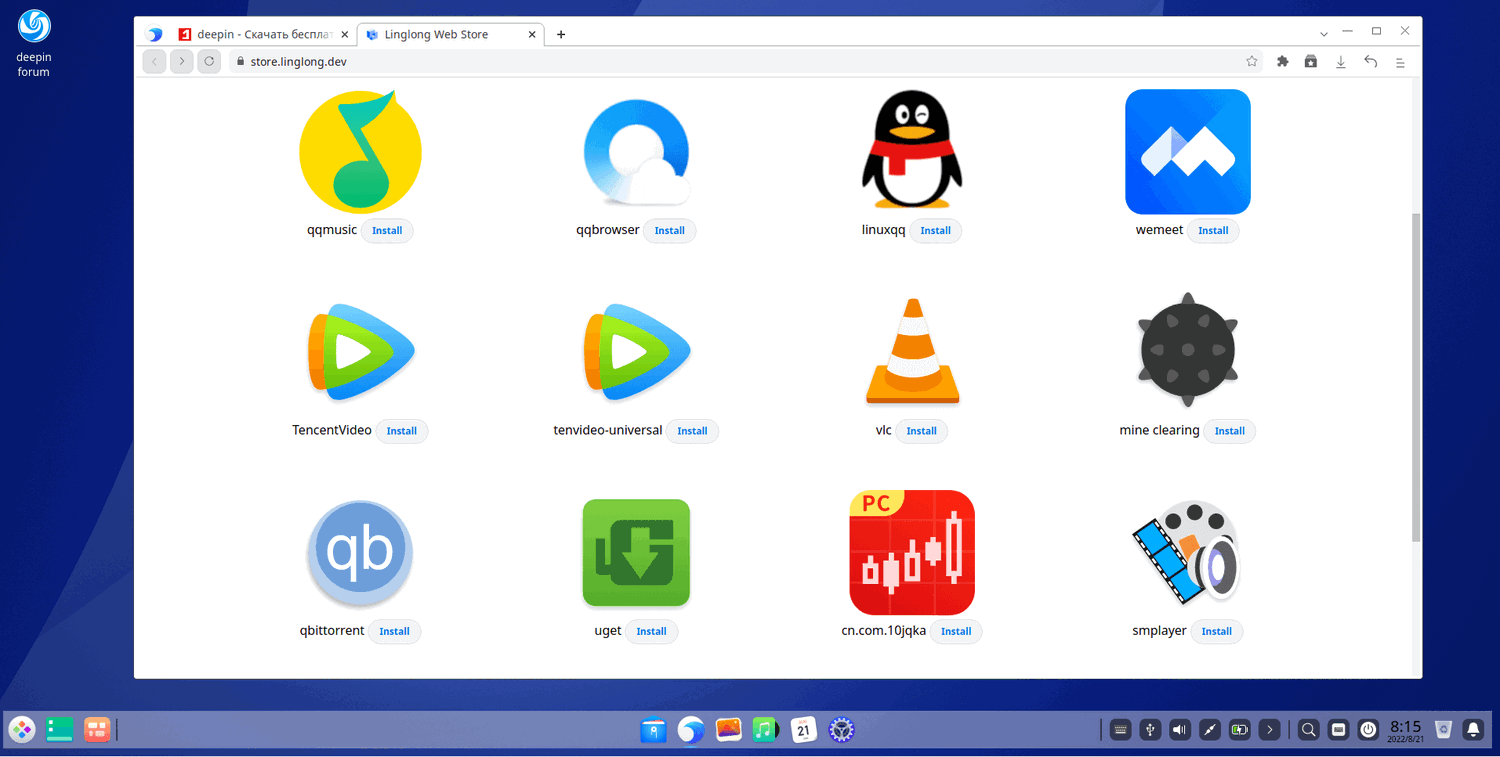Install qqmusic
The height and width of the screenshot is (757, 1500).
click(387, 230)
